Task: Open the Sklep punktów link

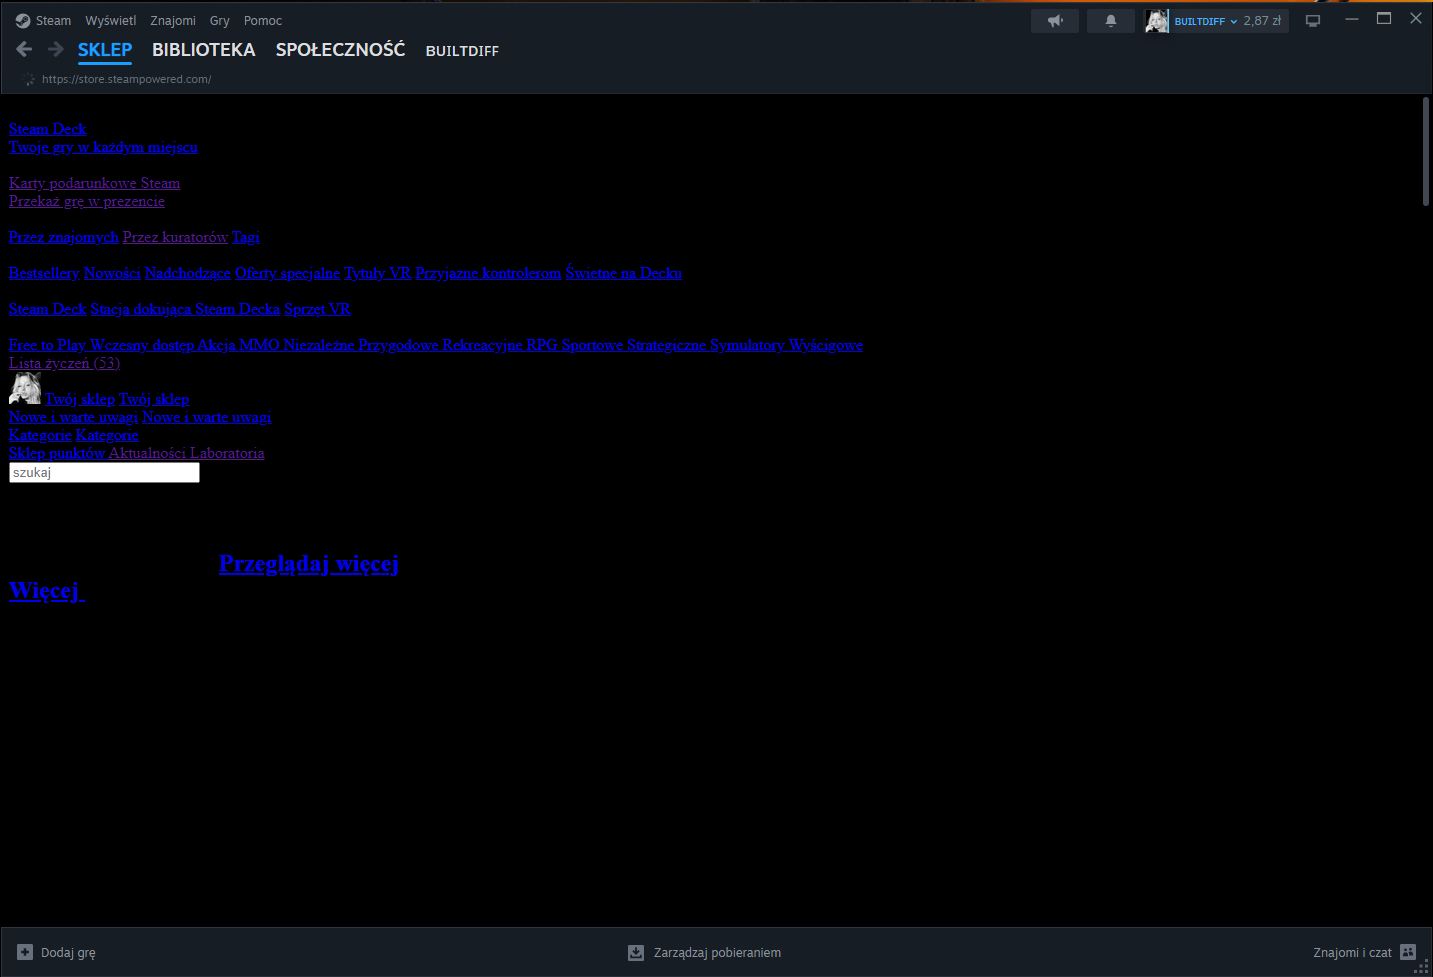Action: pyautogui.click(x=57, y=453)
